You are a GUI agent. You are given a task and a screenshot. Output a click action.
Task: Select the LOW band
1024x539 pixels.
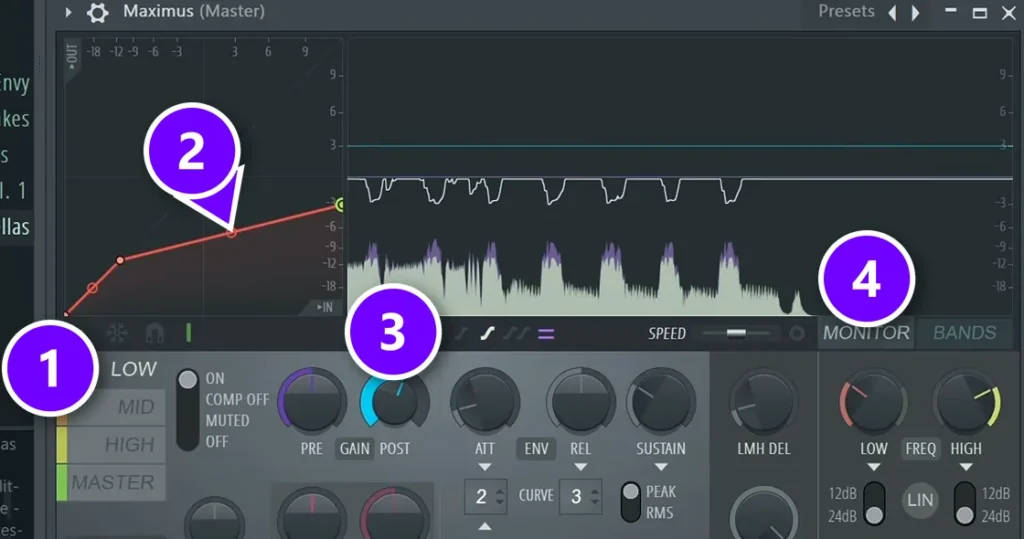point(133,369)
